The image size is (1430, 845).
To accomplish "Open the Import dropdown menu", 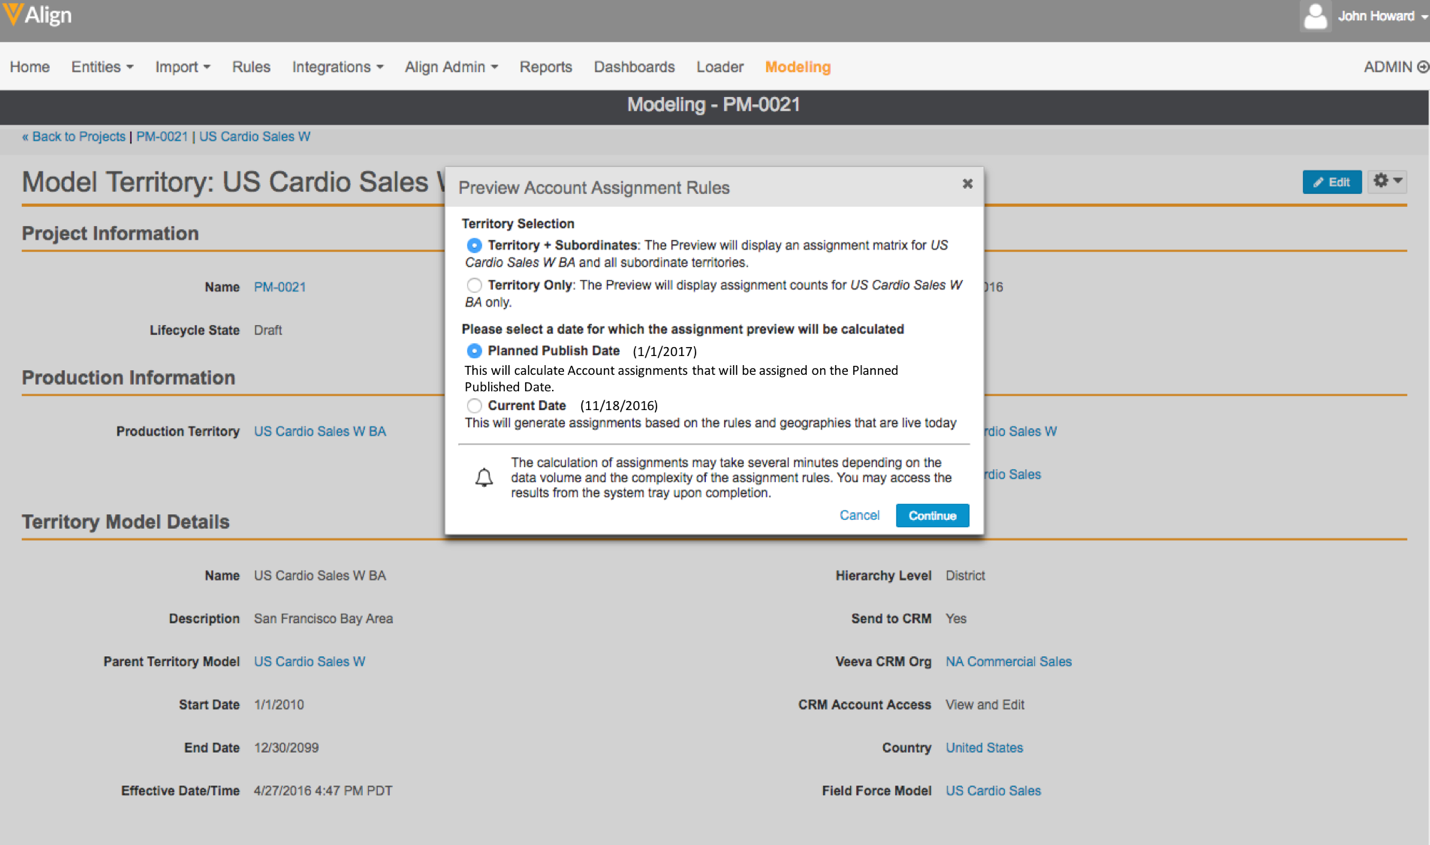I will (x=182, y=67).
